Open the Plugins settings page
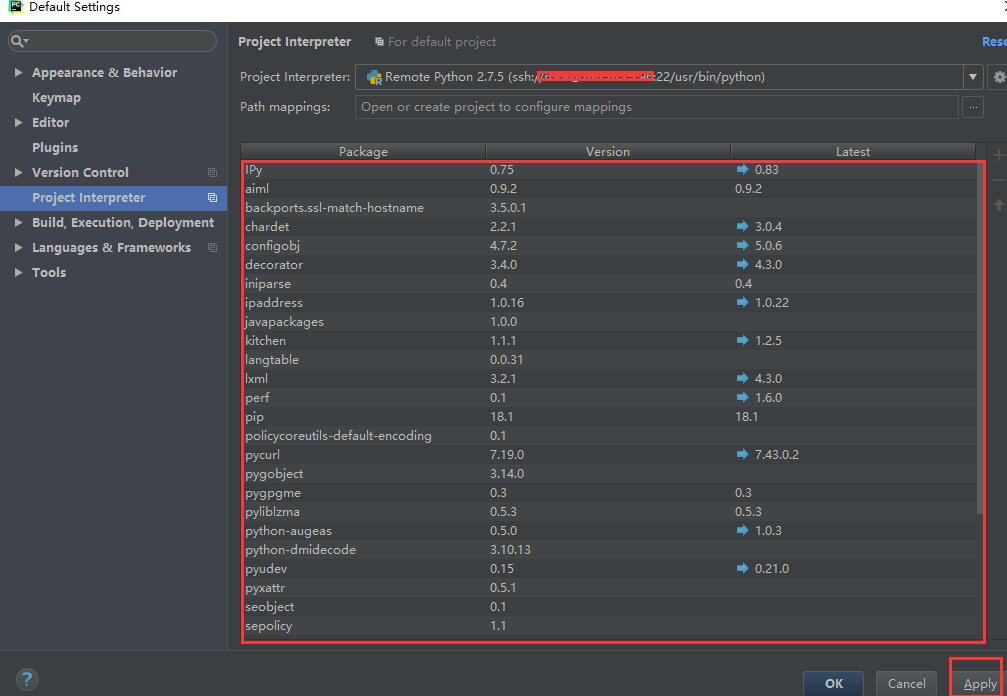1007x696 pixels. point(55,148)
